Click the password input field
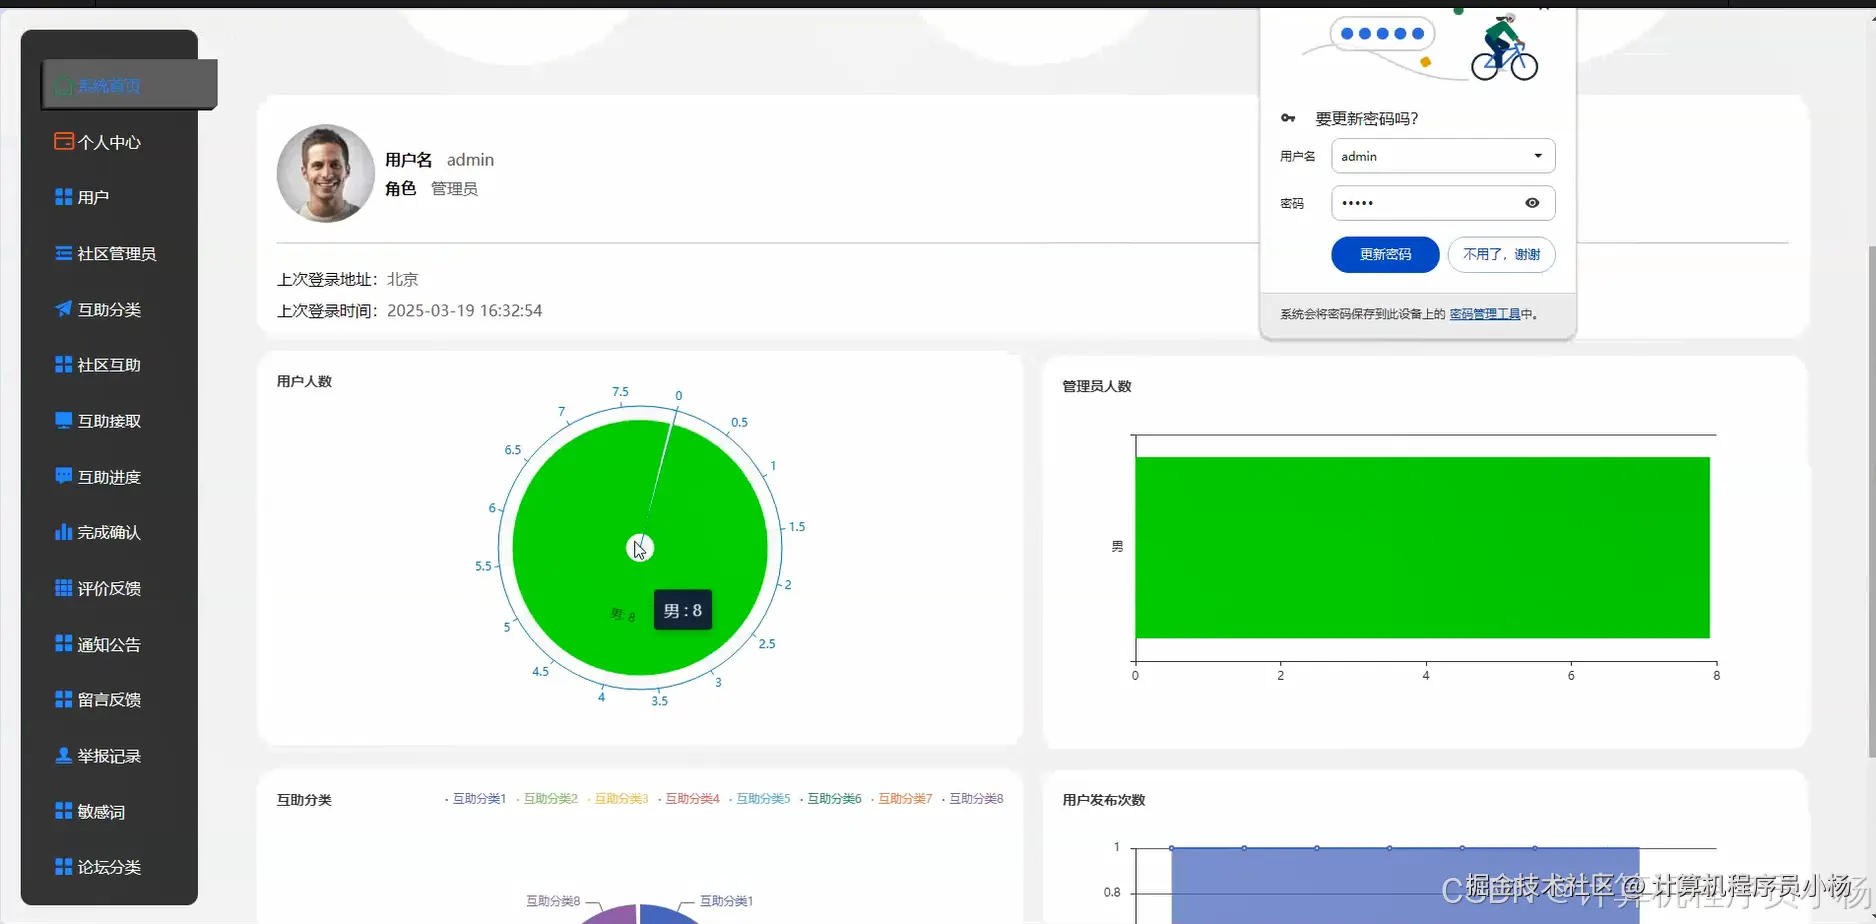Viewport: 1876px width, 924px height. (x=1443, y=203)
